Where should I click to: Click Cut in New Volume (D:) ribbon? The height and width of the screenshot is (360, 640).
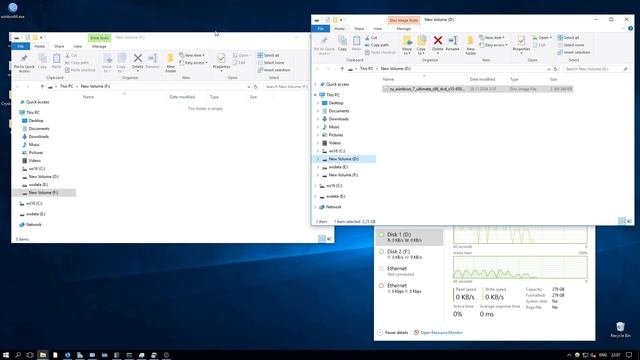371,38
